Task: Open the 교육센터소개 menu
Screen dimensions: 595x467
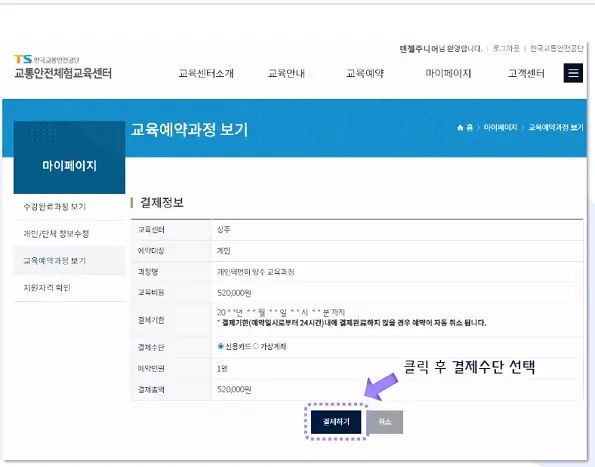Action: (206, 73)
